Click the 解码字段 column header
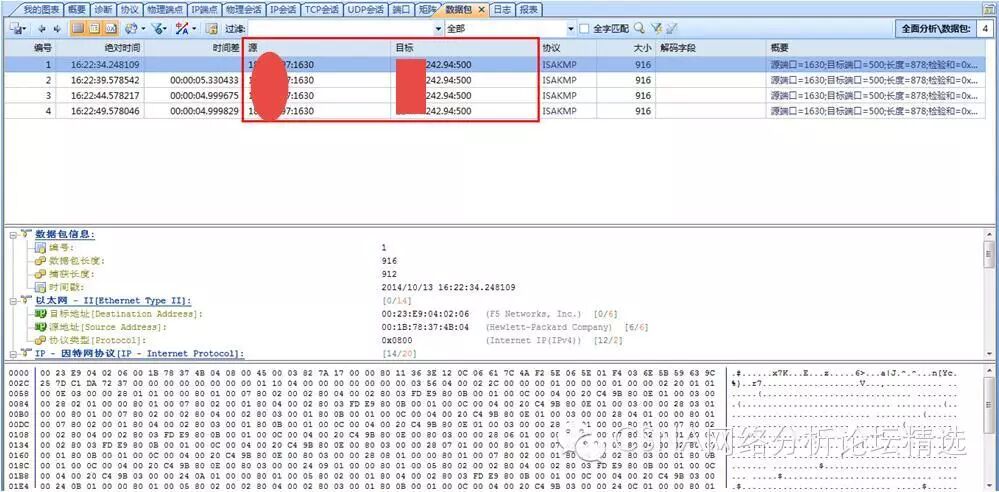 click(711, 48)
